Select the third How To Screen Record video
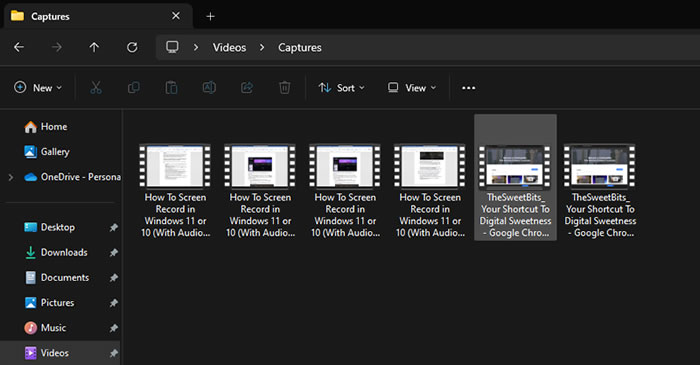The height and width of the screenshot is (365, 700). (345, 191)
